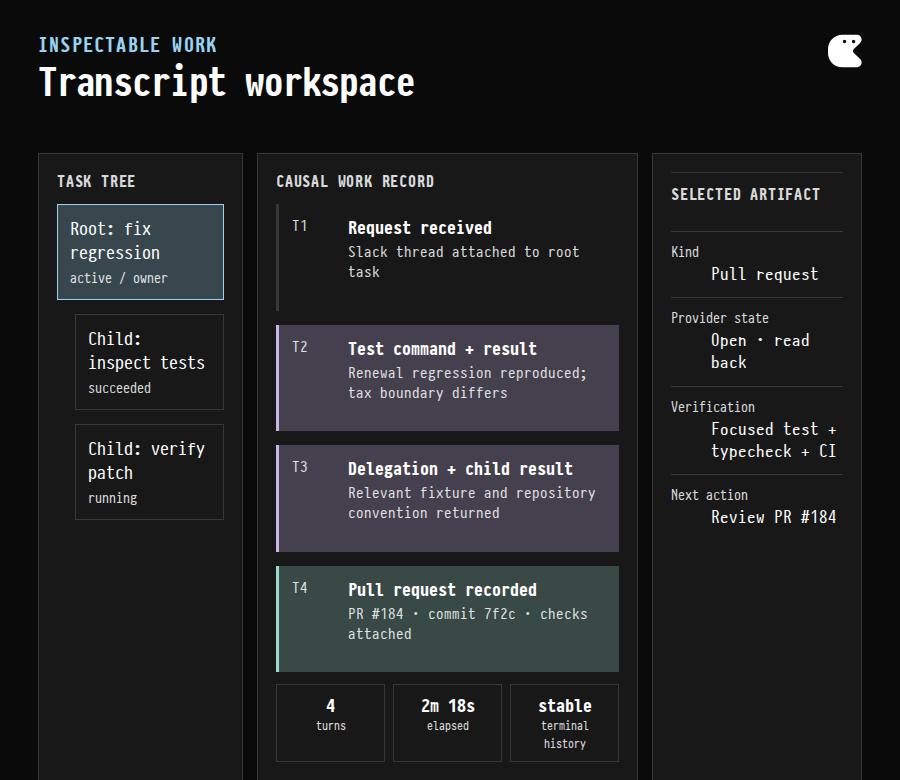Click the Next action field label
Viewport: 900px width, 780px height.
(x=709, y=495)
